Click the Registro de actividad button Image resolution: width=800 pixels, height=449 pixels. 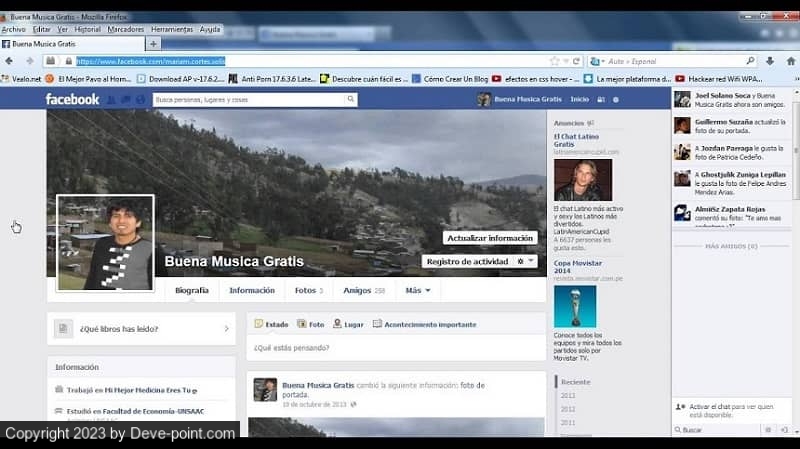point(467,261)
